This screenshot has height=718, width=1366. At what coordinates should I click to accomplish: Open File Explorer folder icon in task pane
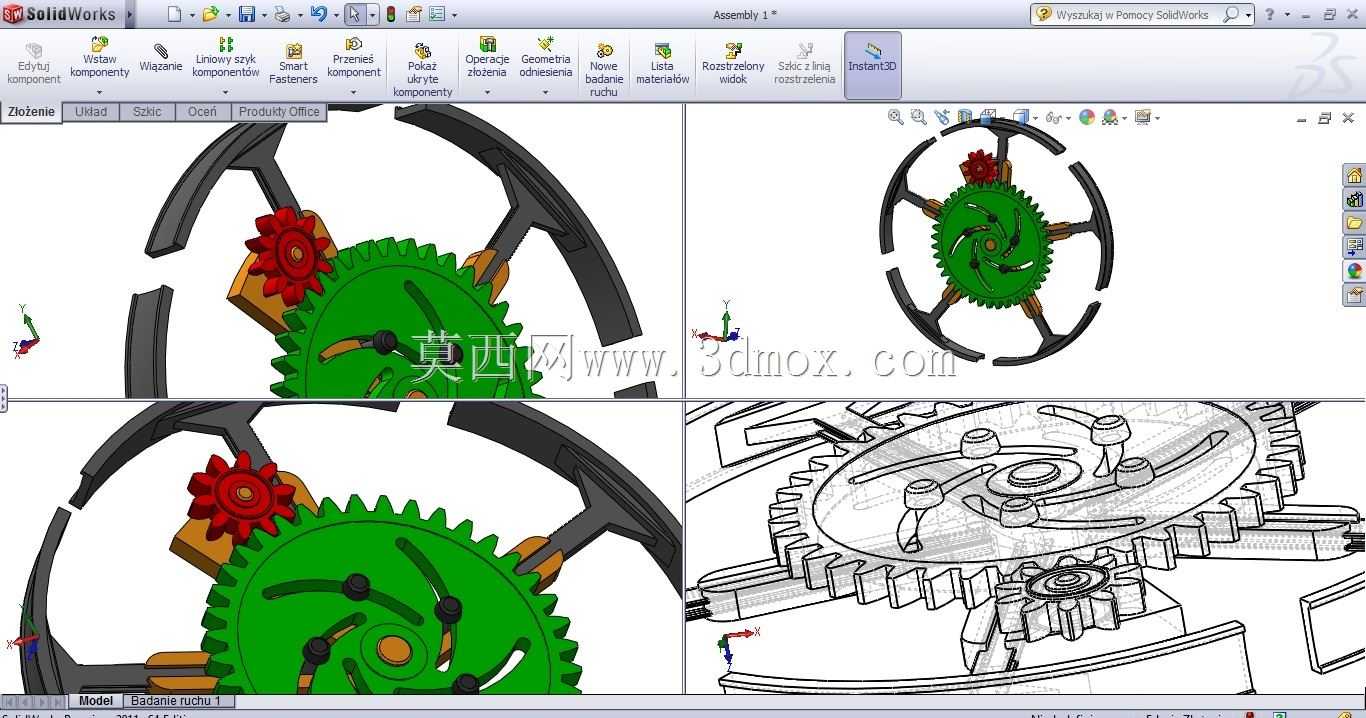point(1354,223)
